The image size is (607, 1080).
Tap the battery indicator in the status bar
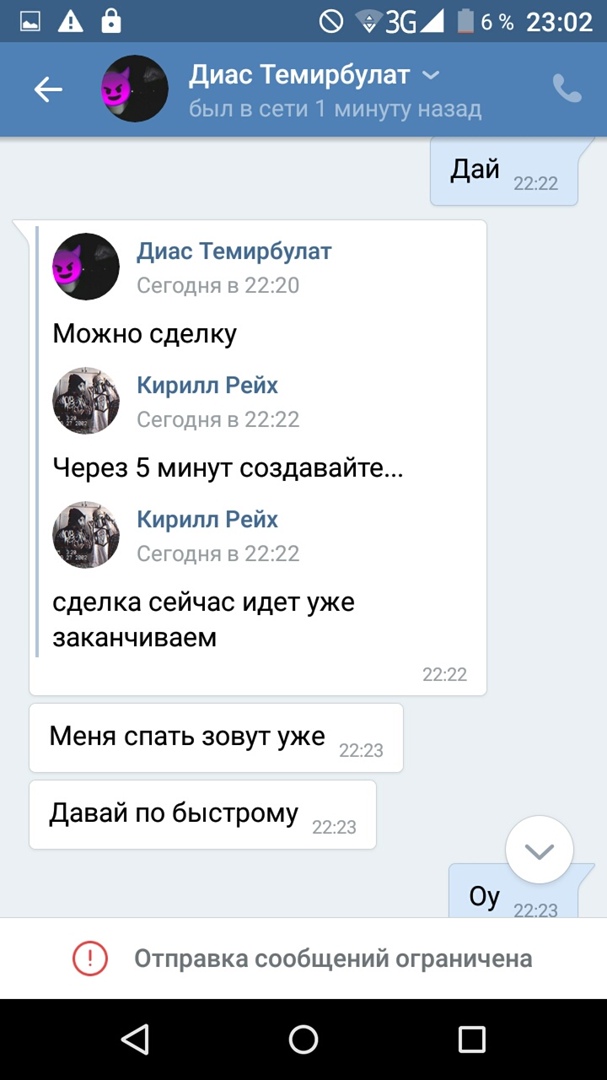pyautogui.click(x=466, y=22)
